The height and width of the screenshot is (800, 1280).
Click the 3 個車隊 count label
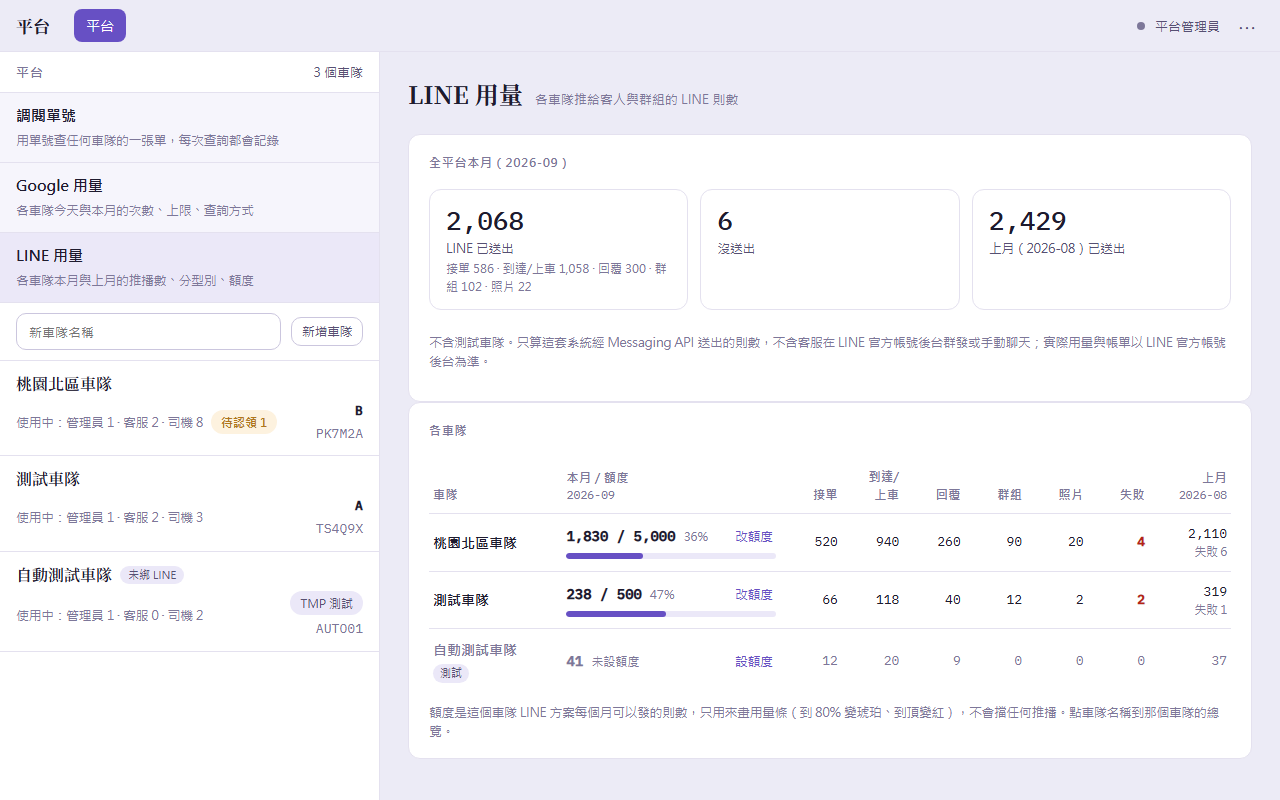point(338,73)
